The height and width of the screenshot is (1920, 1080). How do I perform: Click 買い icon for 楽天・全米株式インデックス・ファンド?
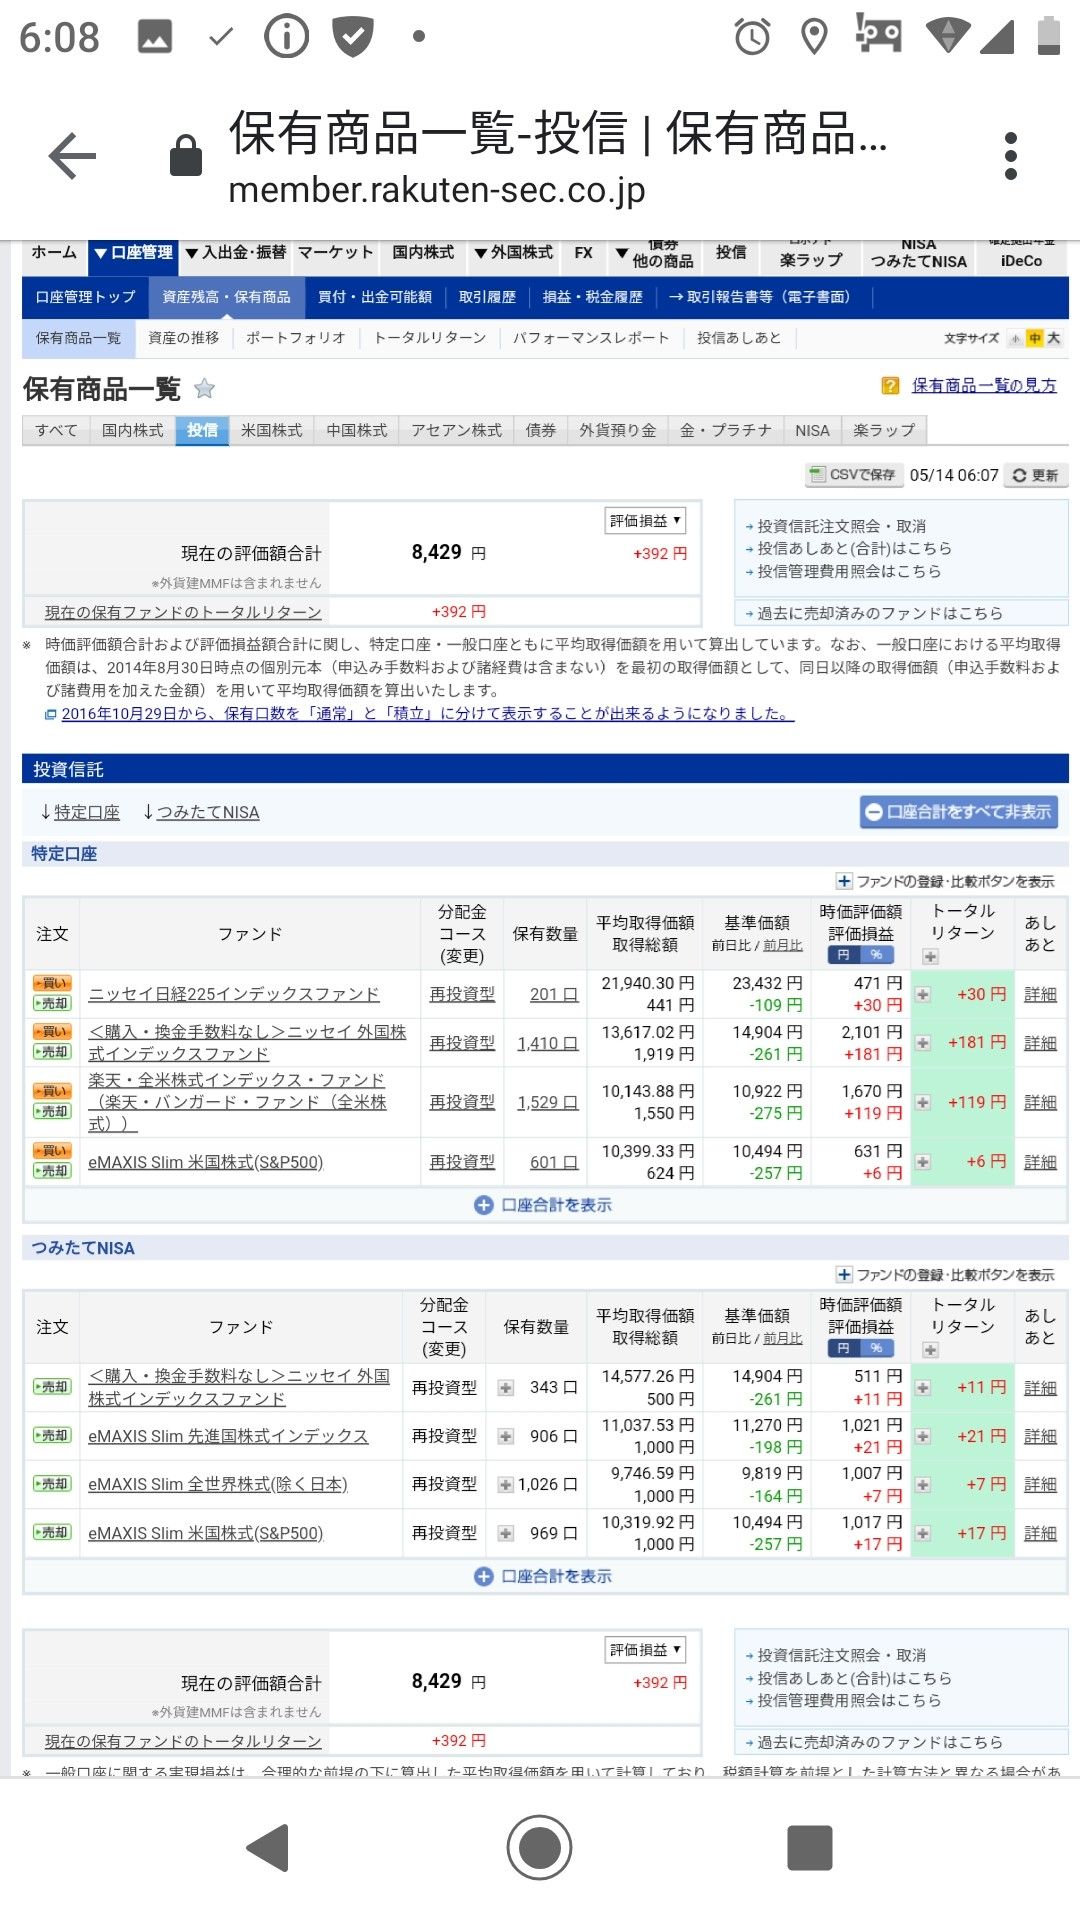click(52, 1091)
